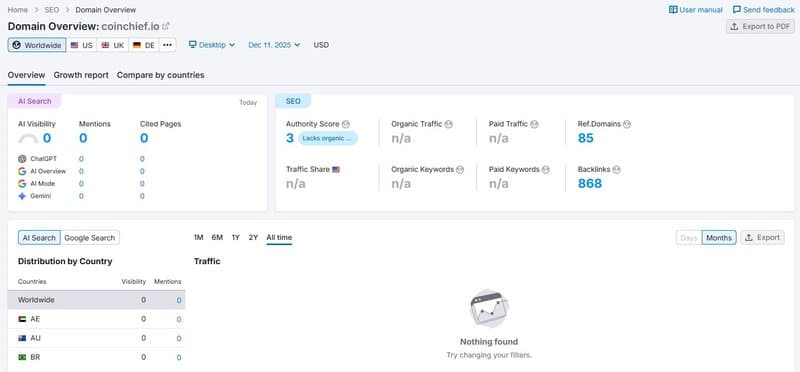800x372 pixels.
Task: Click the User manual book icon
Action: tap(673, 10)
